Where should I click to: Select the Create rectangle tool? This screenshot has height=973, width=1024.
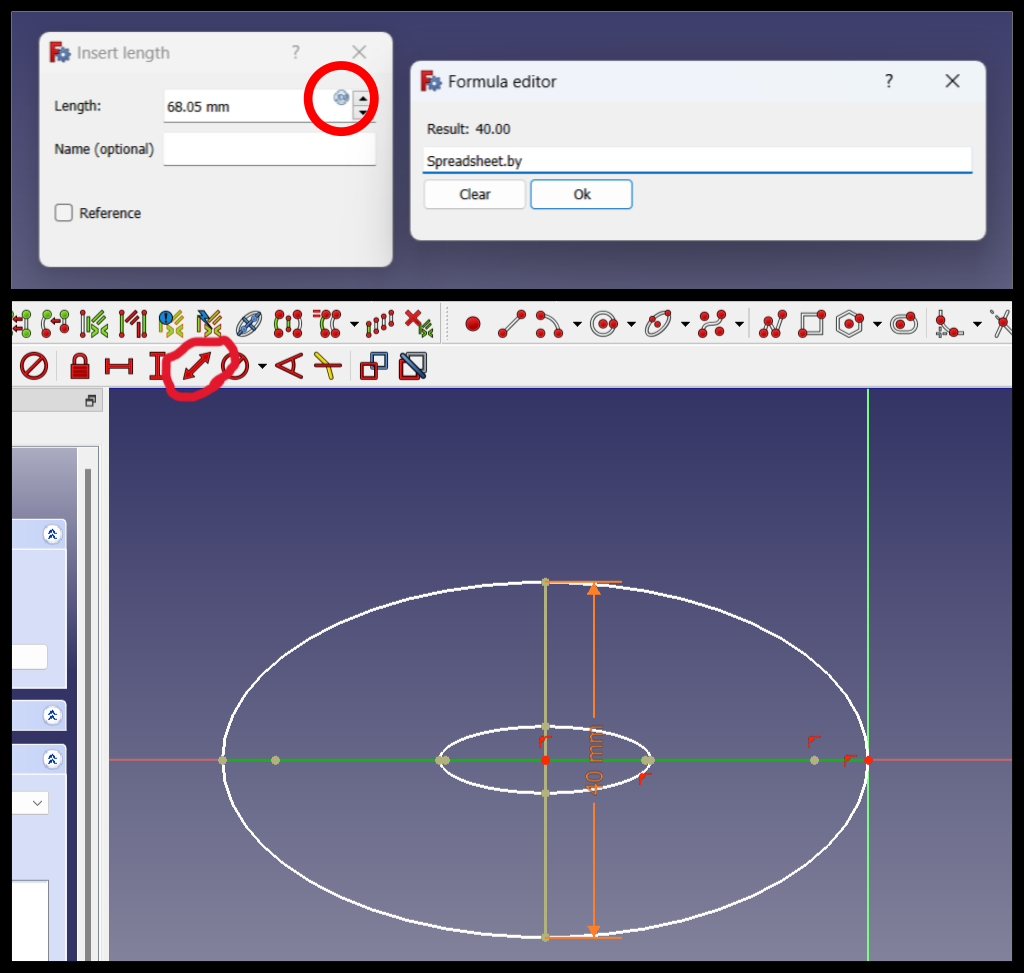tap(809, 323)
